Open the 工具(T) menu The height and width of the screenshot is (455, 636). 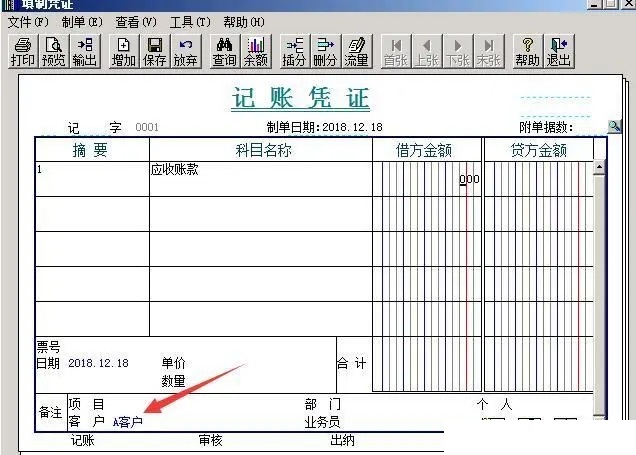pyautogui.click(x=190, y=22)
